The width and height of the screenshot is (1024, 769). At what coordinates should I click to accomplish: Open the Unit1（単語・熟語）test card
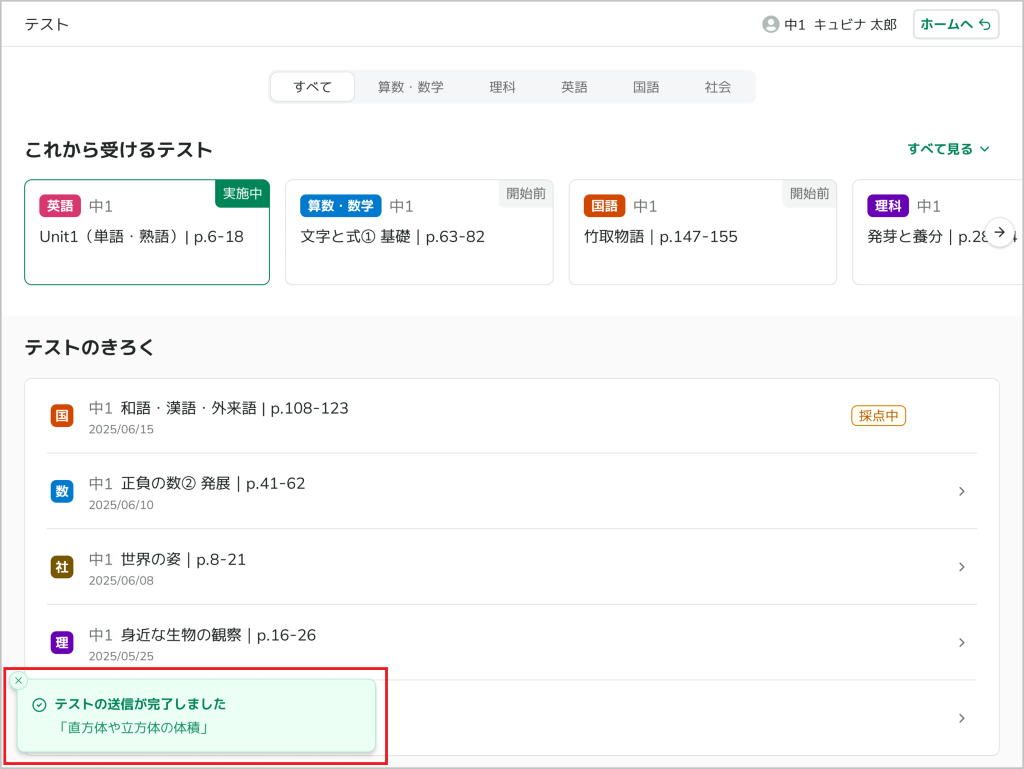(x=147, y=232)
